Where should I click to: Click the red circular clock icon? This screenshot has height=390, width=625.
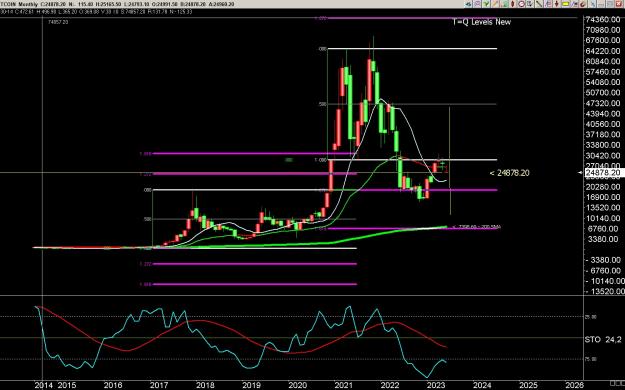[x=521, y=4]
